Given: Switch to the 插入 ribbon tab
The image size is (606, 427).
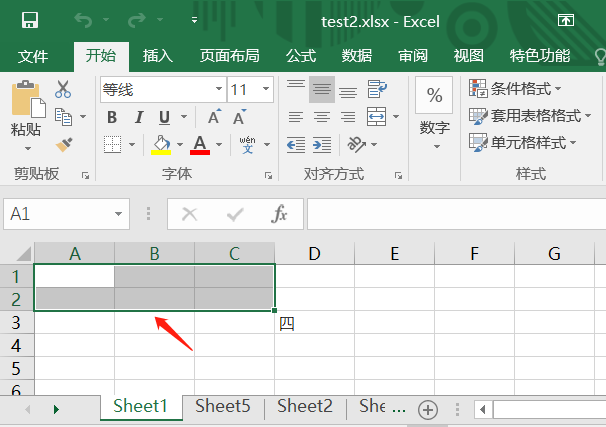Looking at the screenshot, I should pos(157,55).
